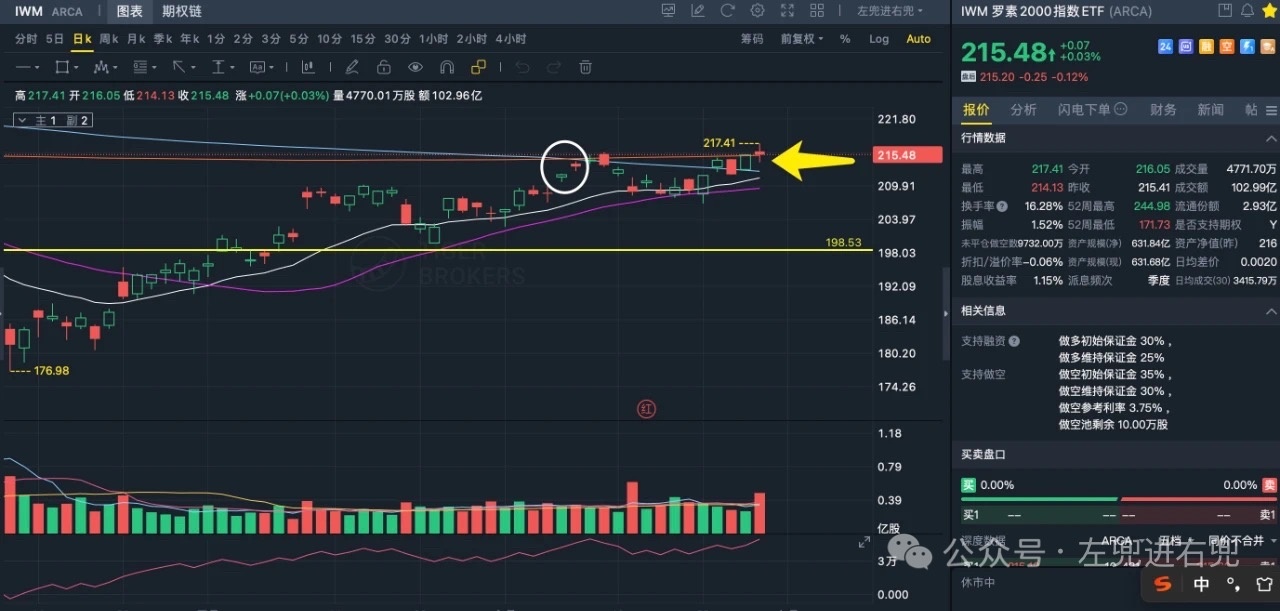Toggle the % percent scale
Viewport: 1280px width, 611px height.
point(845,39)
